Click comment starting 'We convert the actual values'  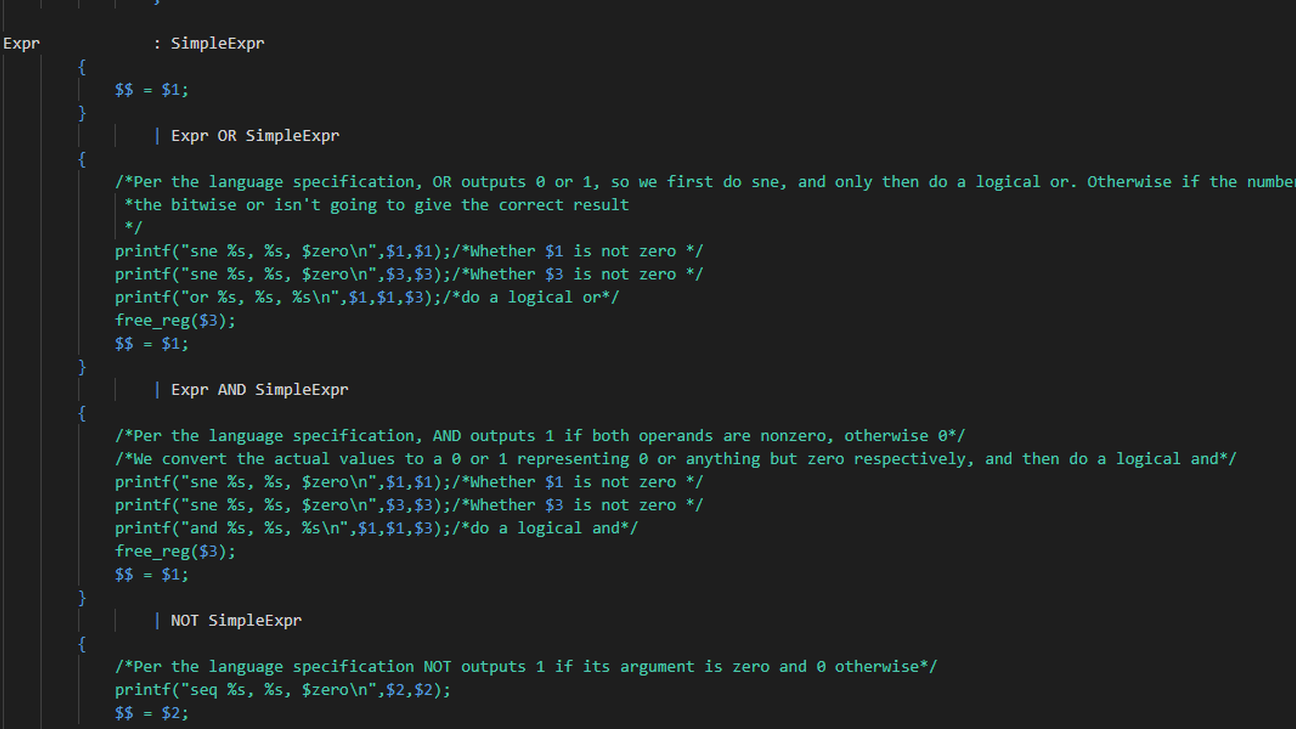click(x=676, y=459)
